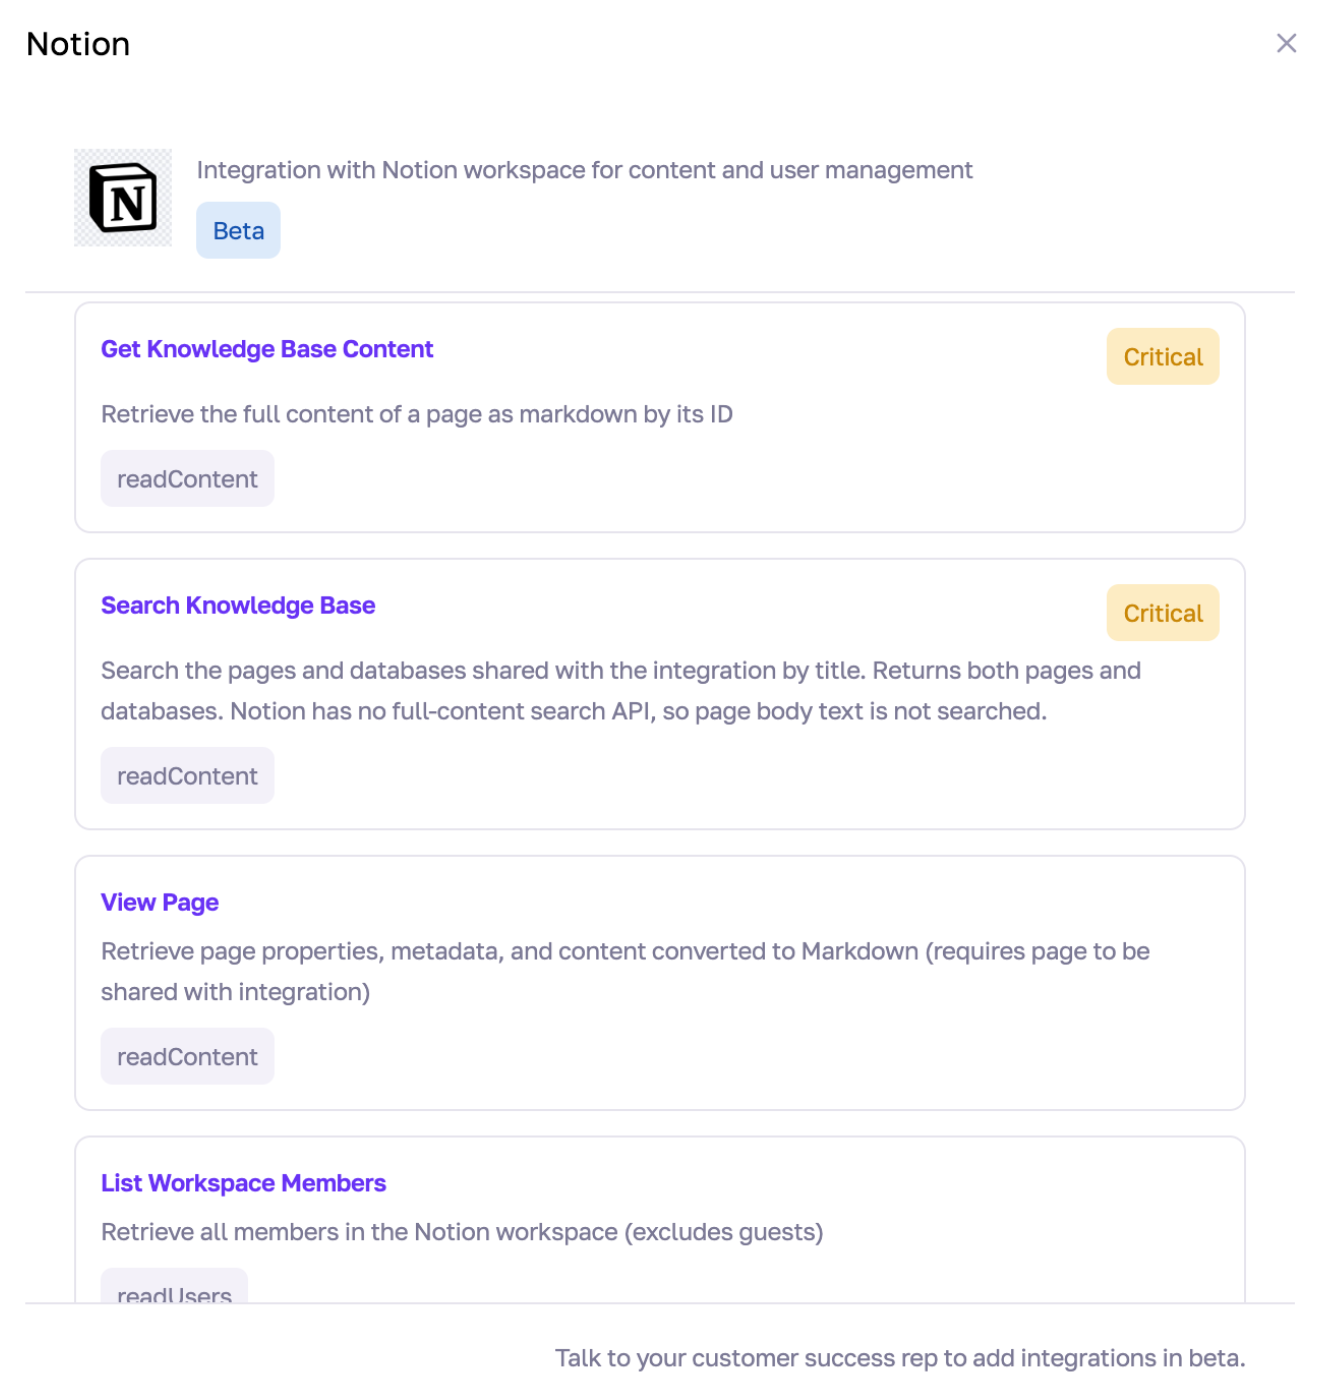Close the Notion dialog with the X icon
This screenshot has height=1396, width=1328.
pos(1286,43)
